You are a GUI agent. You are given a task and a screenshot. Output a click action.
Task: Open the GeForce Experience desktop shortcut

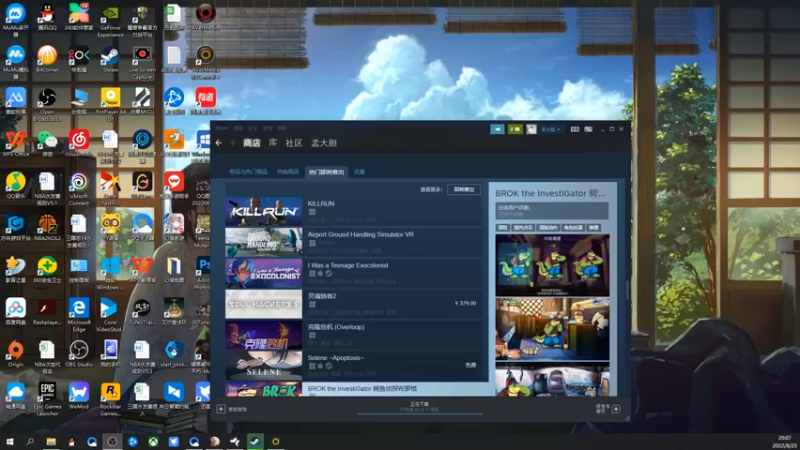pos(110,21)
